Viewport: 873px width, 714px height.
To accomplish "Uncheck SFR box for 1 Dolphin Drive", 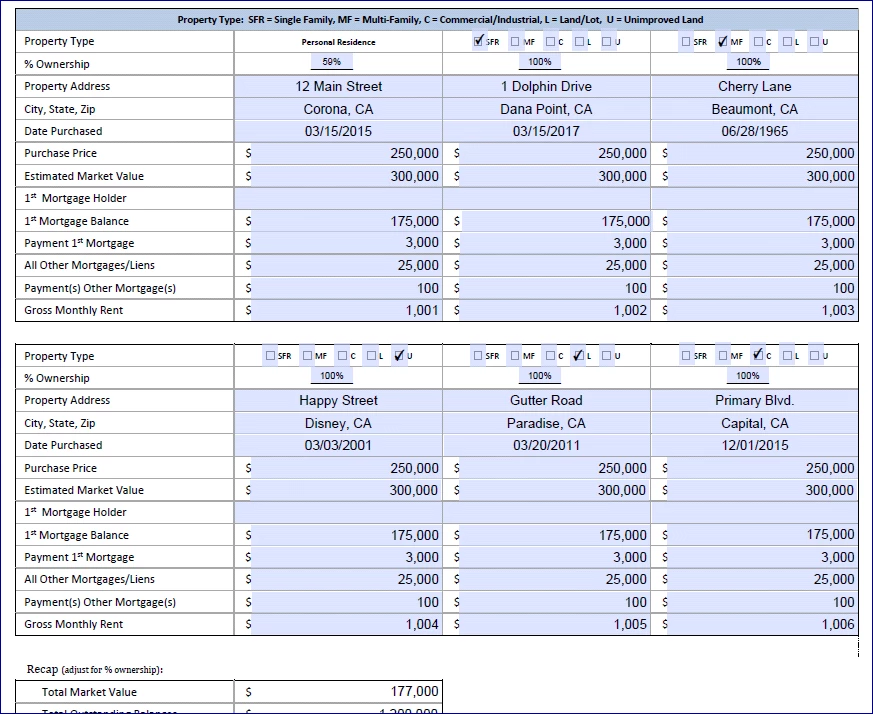I will click(478, 41).
